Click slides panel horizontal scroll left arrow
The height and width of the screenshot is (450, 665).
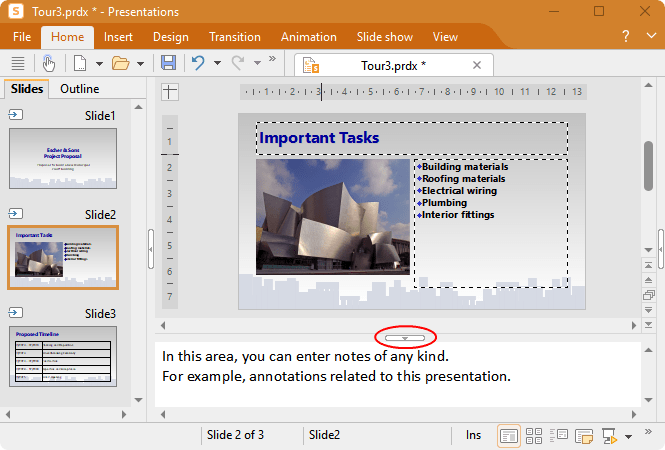[x=8, y=414]
